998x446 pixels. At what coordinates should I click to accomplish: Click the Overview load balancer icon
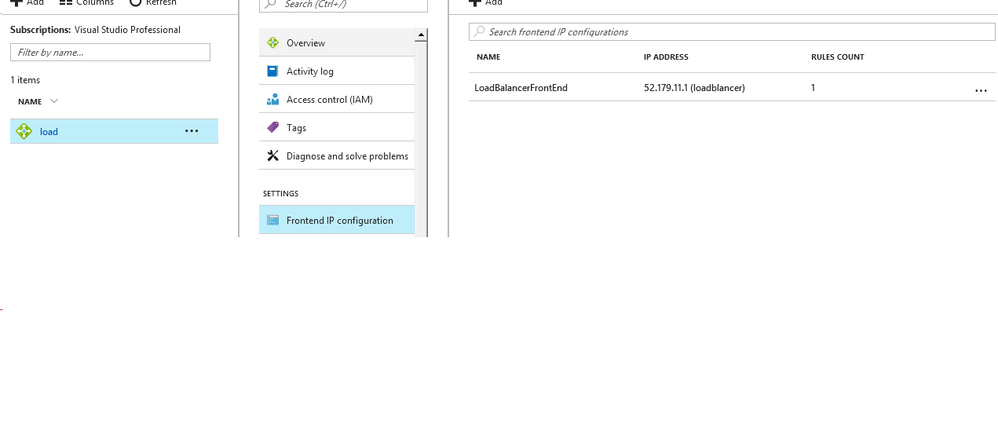pos(273,43)
